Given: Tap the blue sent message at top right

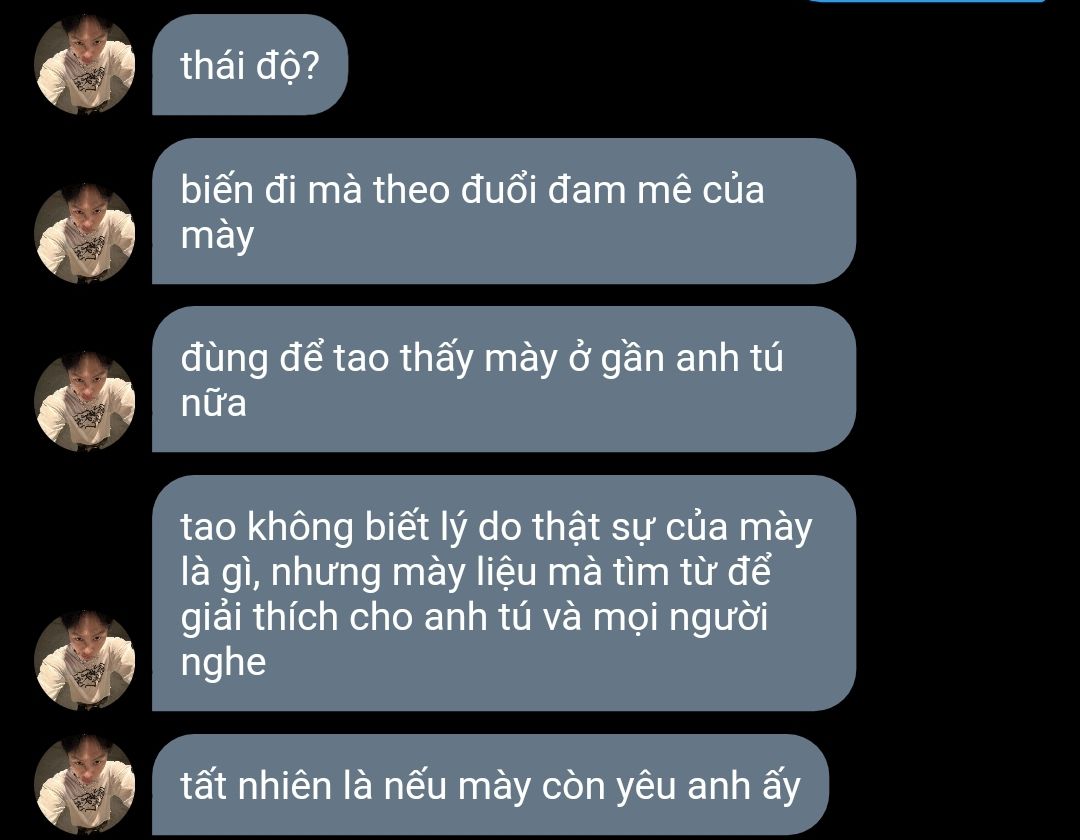Looking at the screenshot, I should 926,1.
